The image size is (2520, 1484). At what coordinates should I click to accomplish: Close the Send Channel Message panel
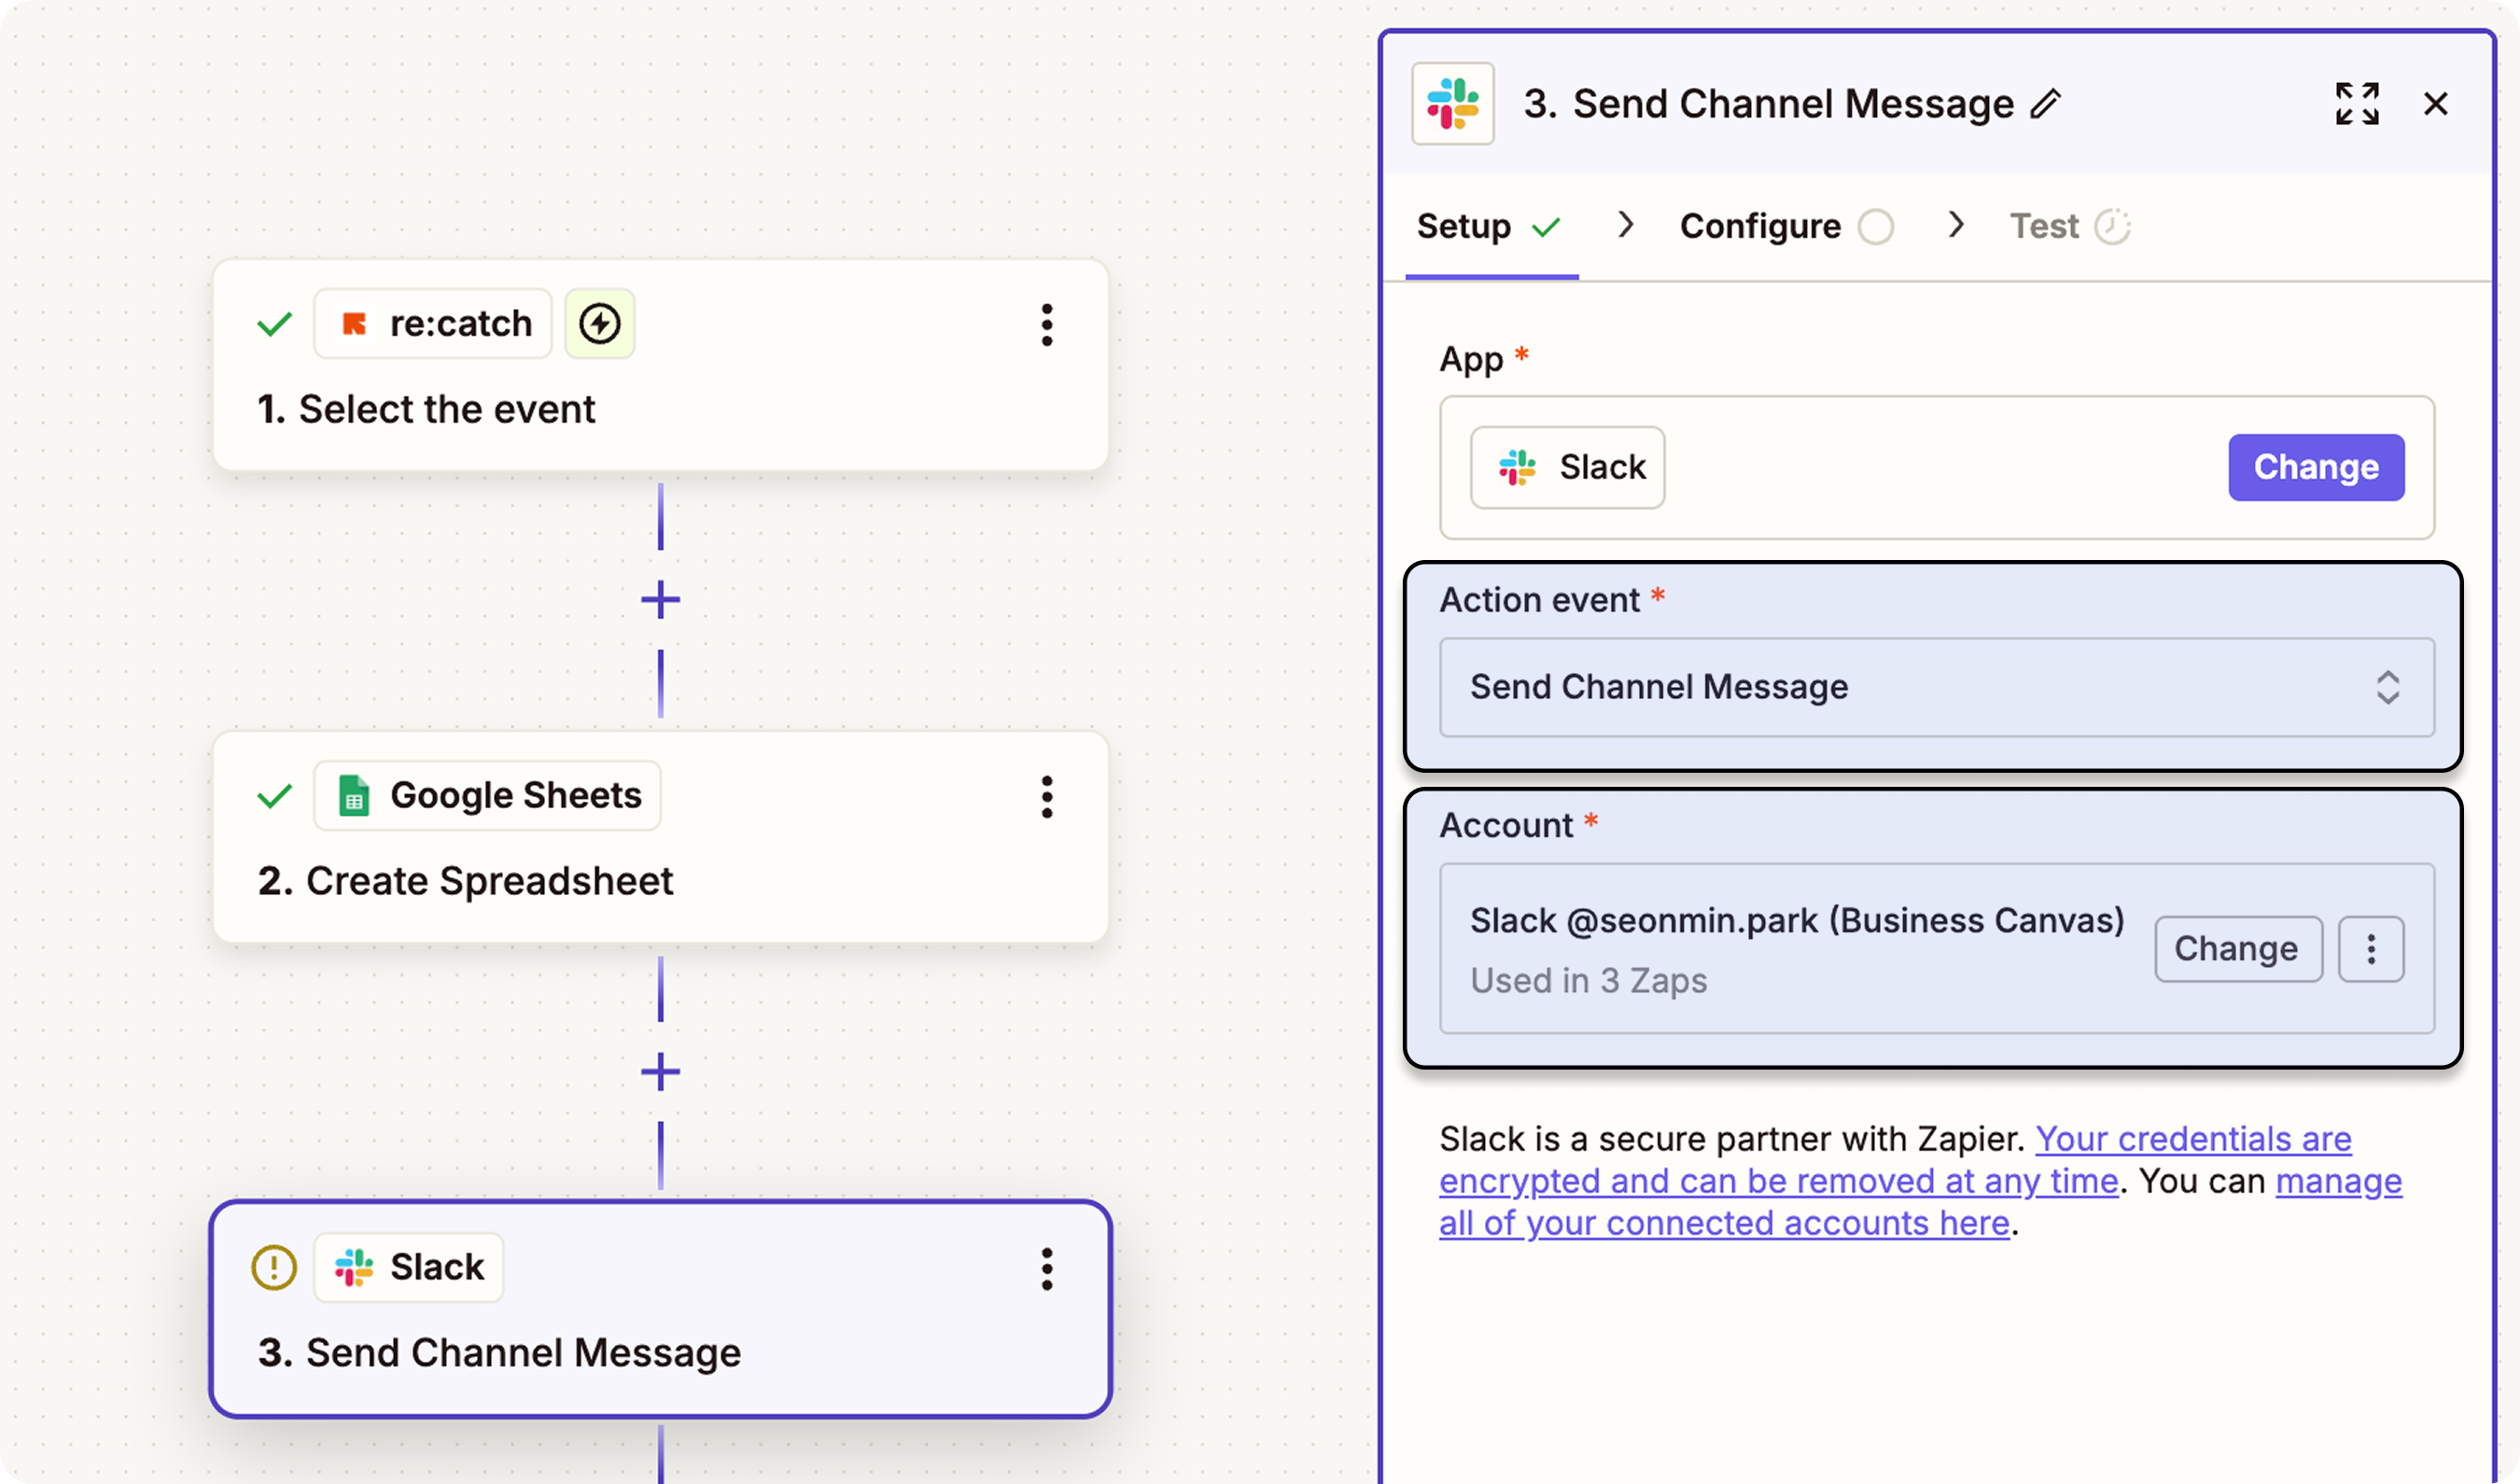point(2435,104)
